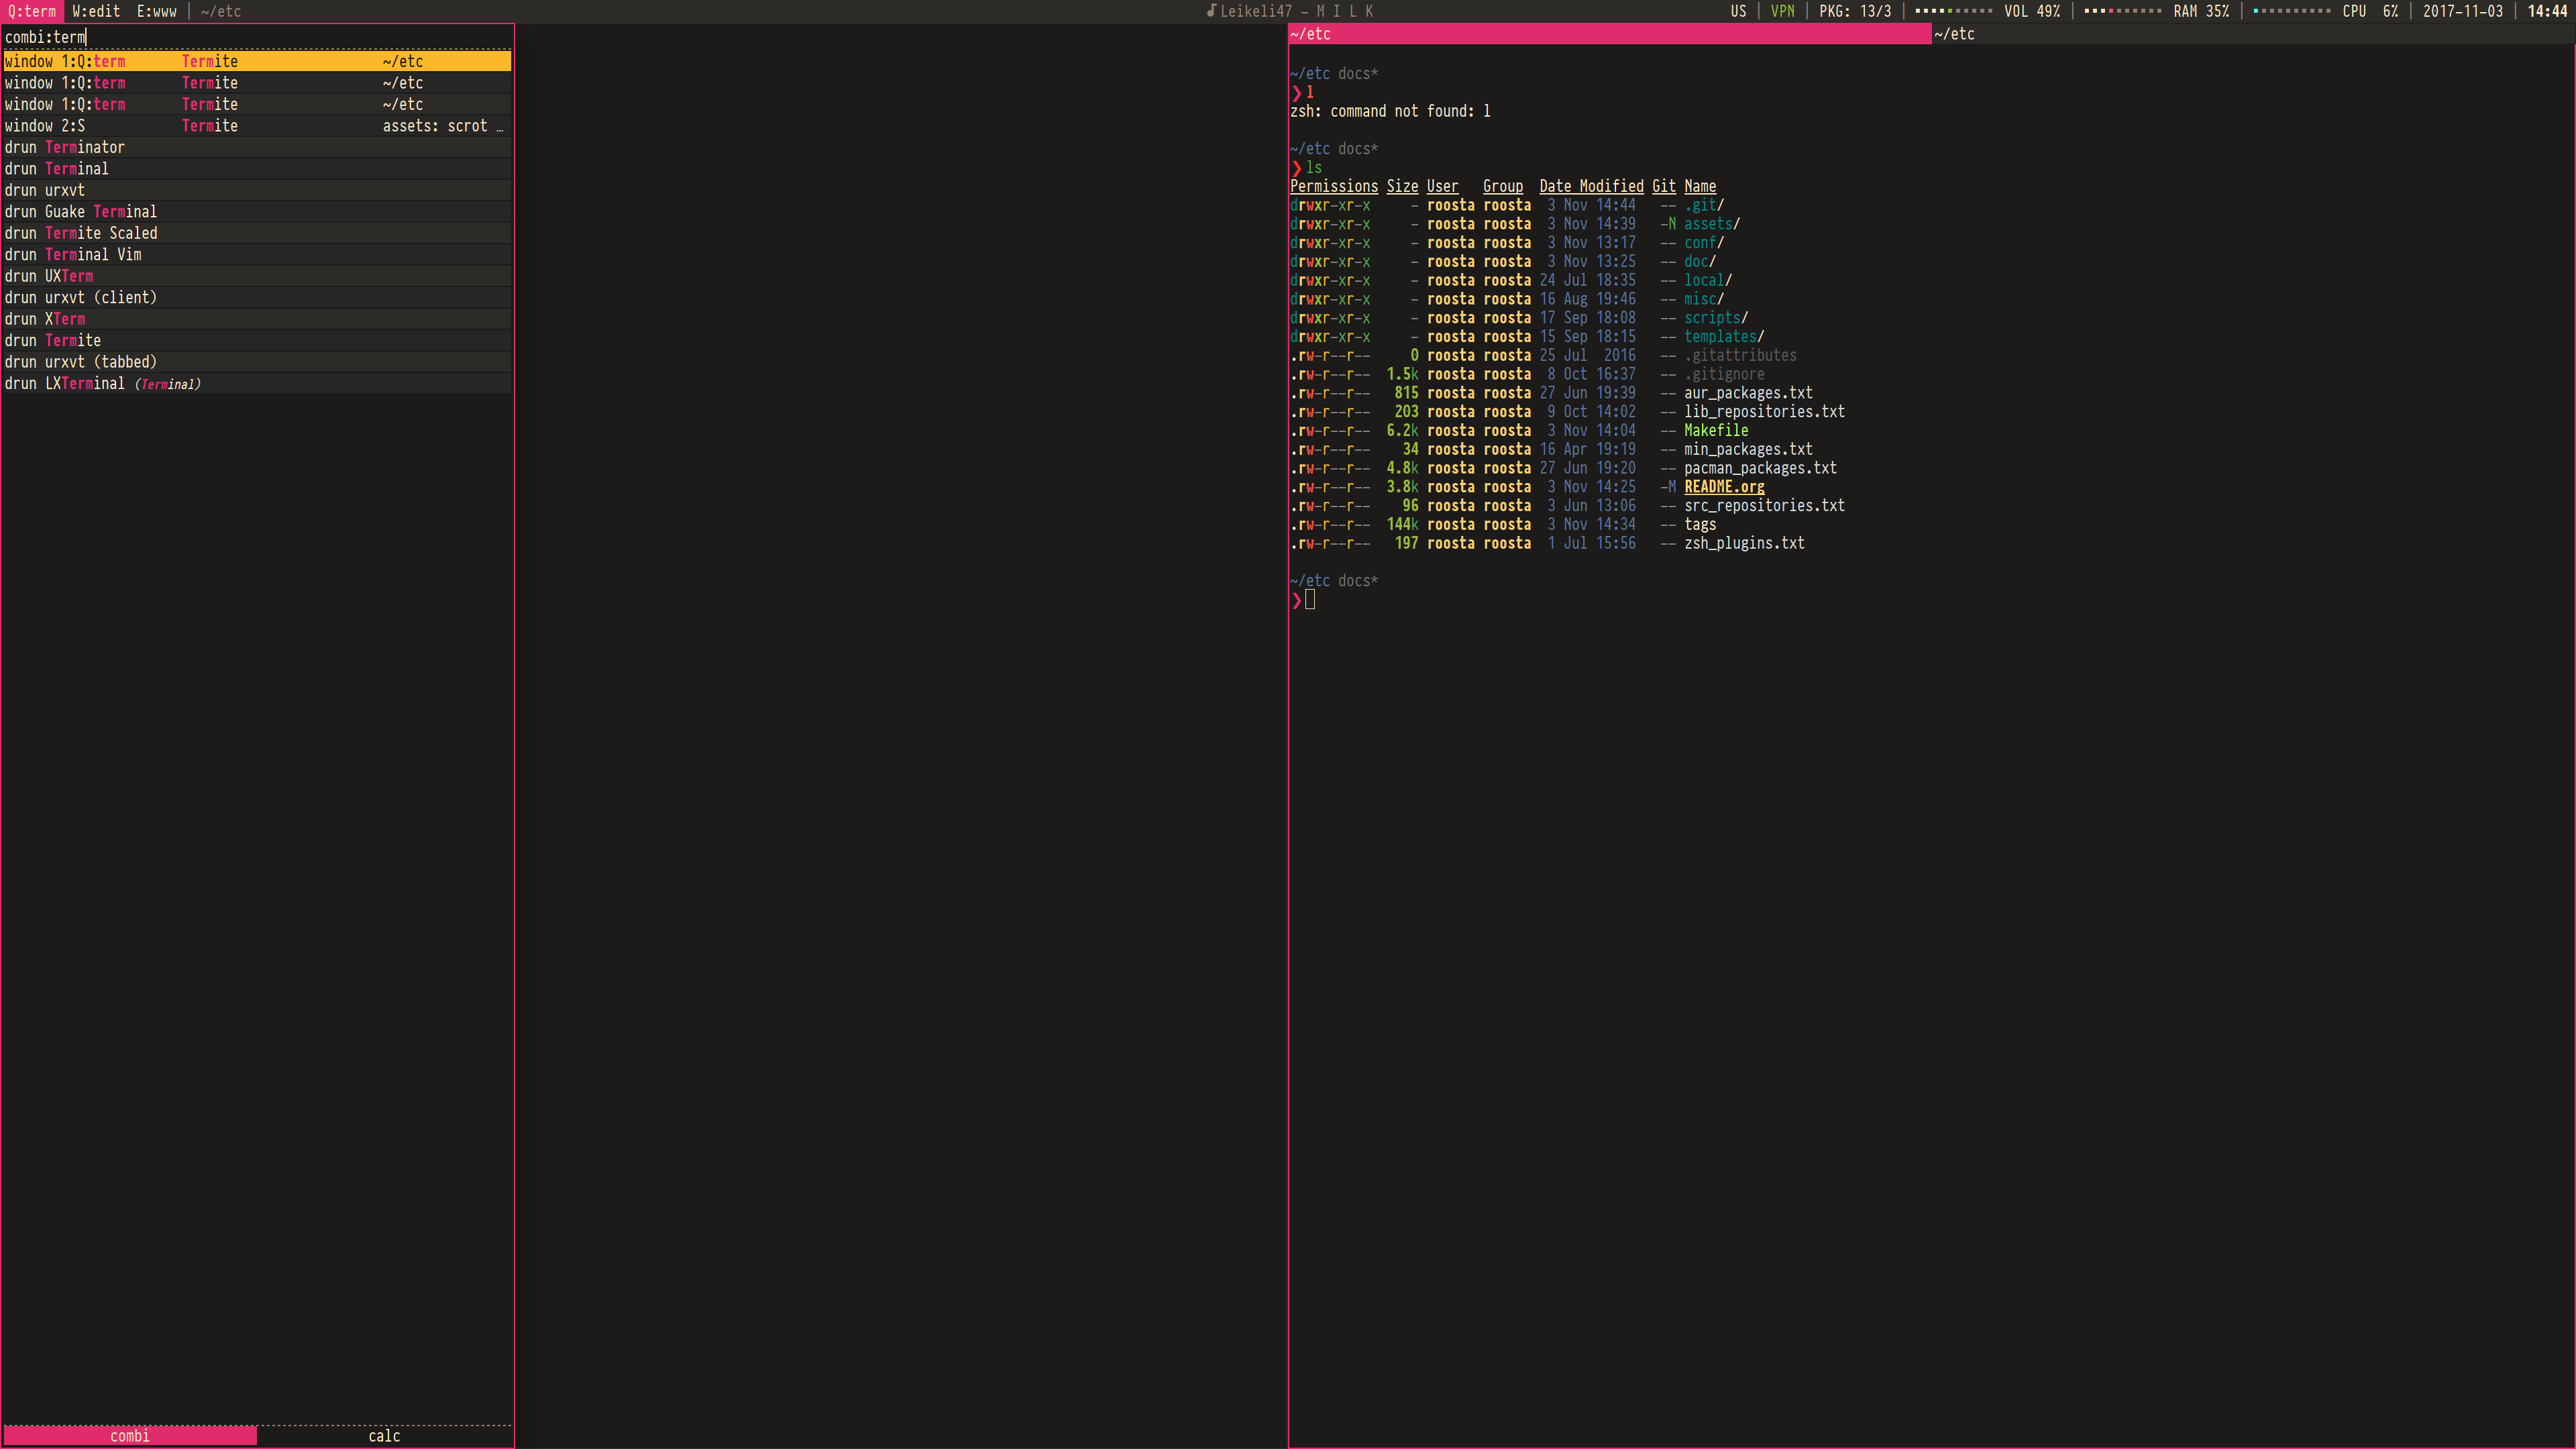Click the CPU usage bar graph
Viewport: 2576px width, 1449px height.
click(x=2292, y=11)
